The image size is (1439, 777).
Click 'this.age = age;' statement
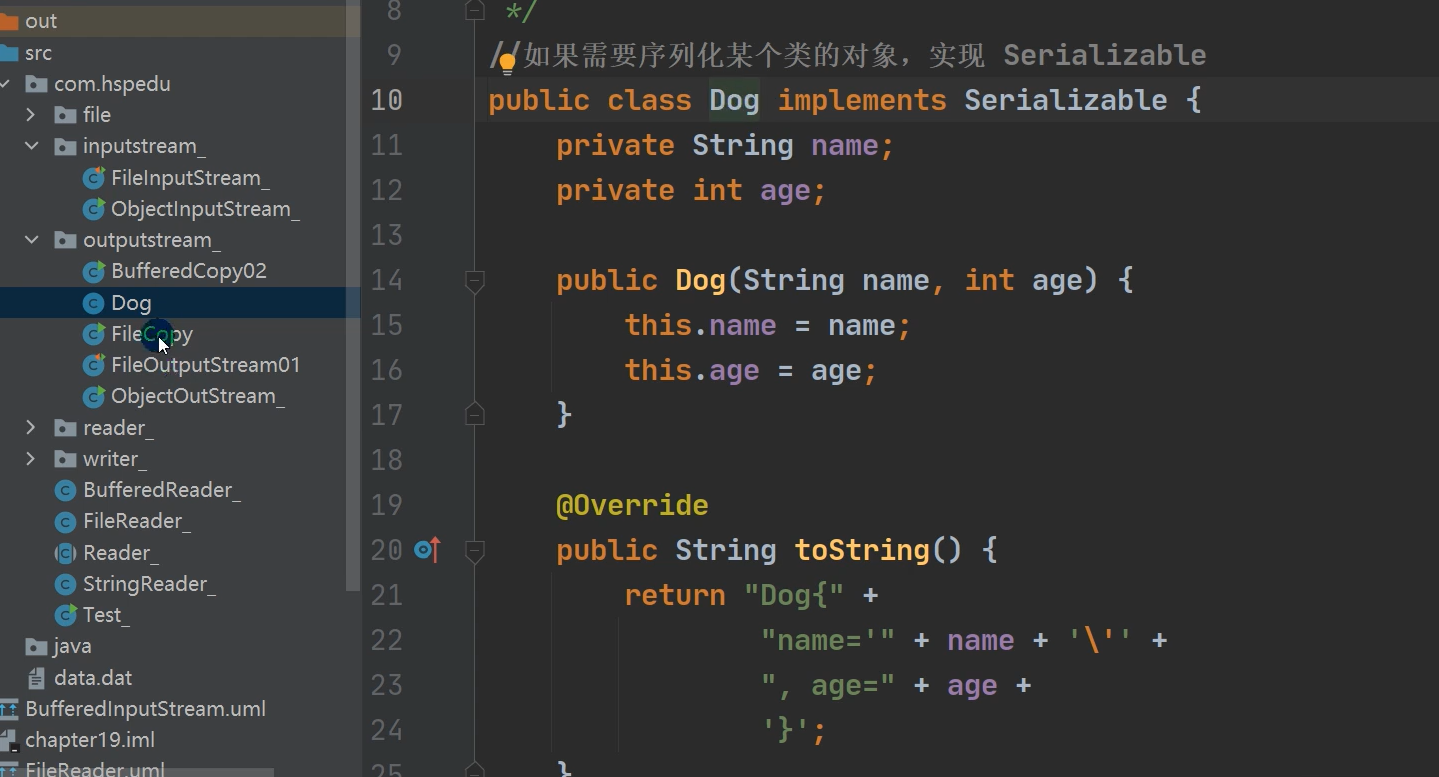click(750, 370)
